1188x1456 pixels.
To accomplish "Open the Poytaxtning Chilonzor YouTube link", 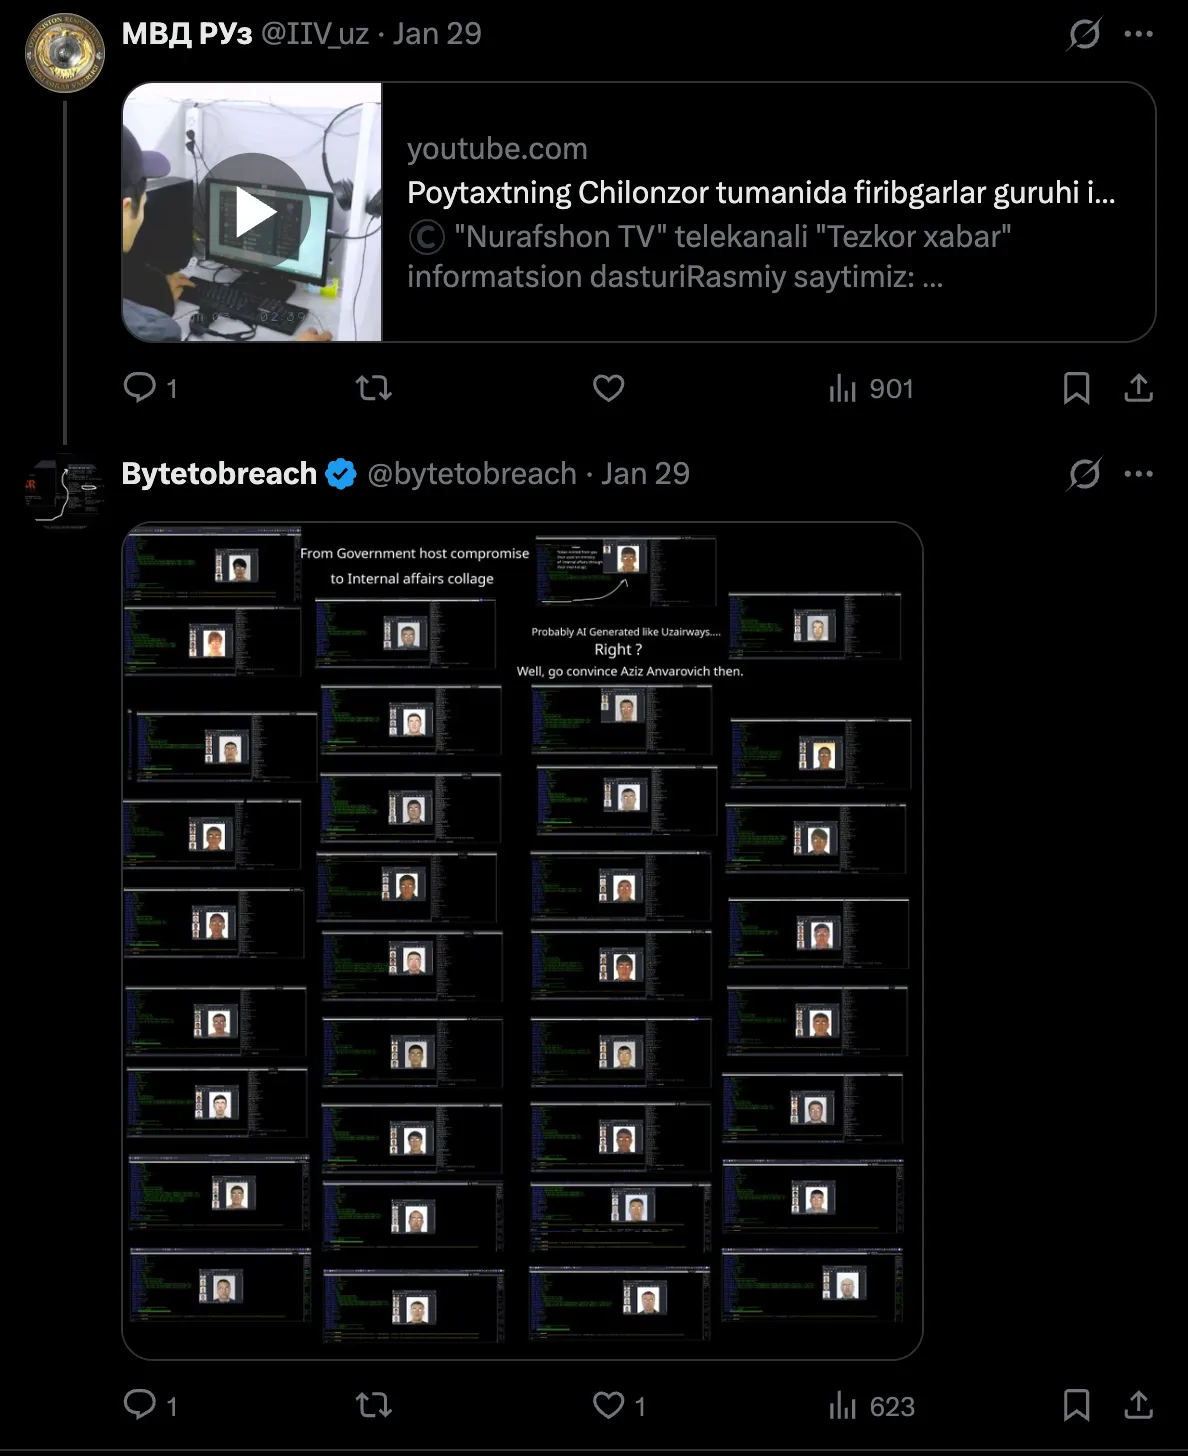I will coord(761,192).
